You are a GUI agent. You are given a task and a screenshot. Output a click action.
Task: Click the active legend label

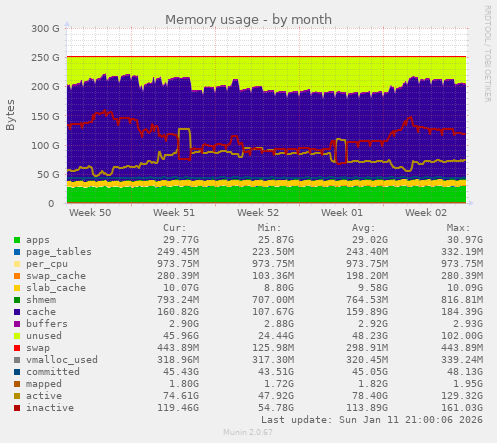(44, 396)
